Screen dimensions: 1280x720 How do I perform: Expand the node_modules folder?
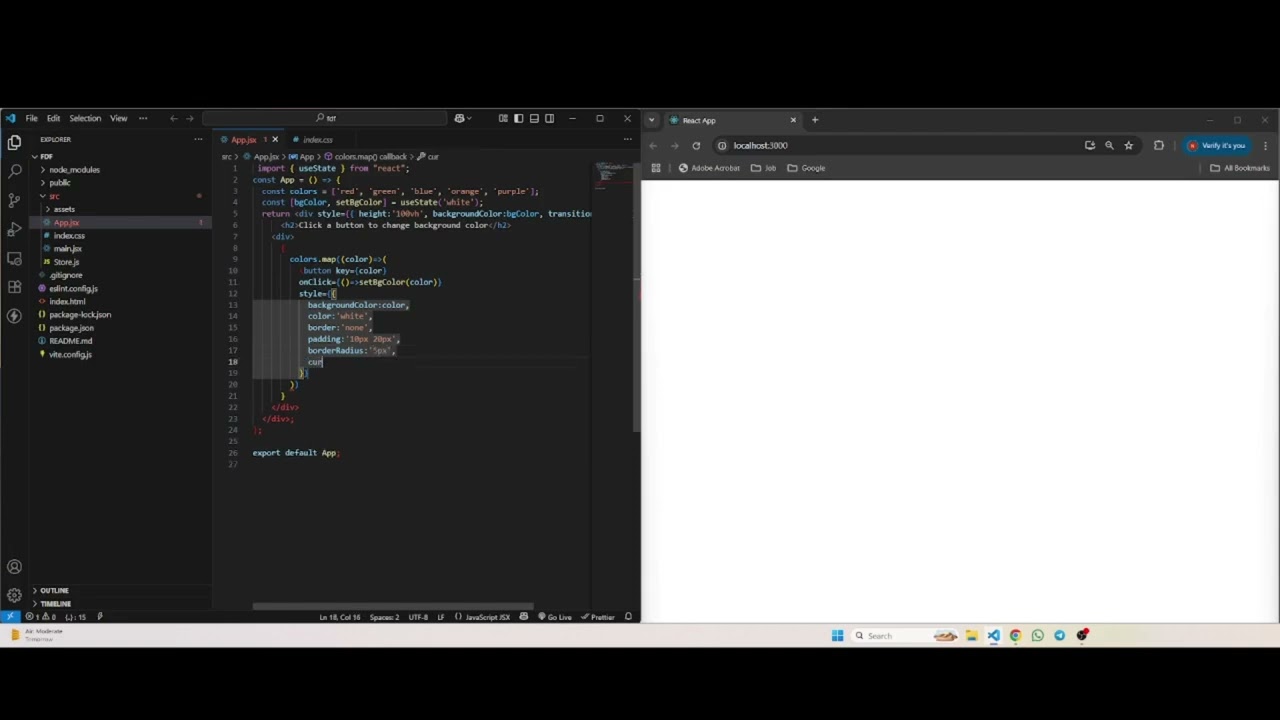tap(74, 170)
